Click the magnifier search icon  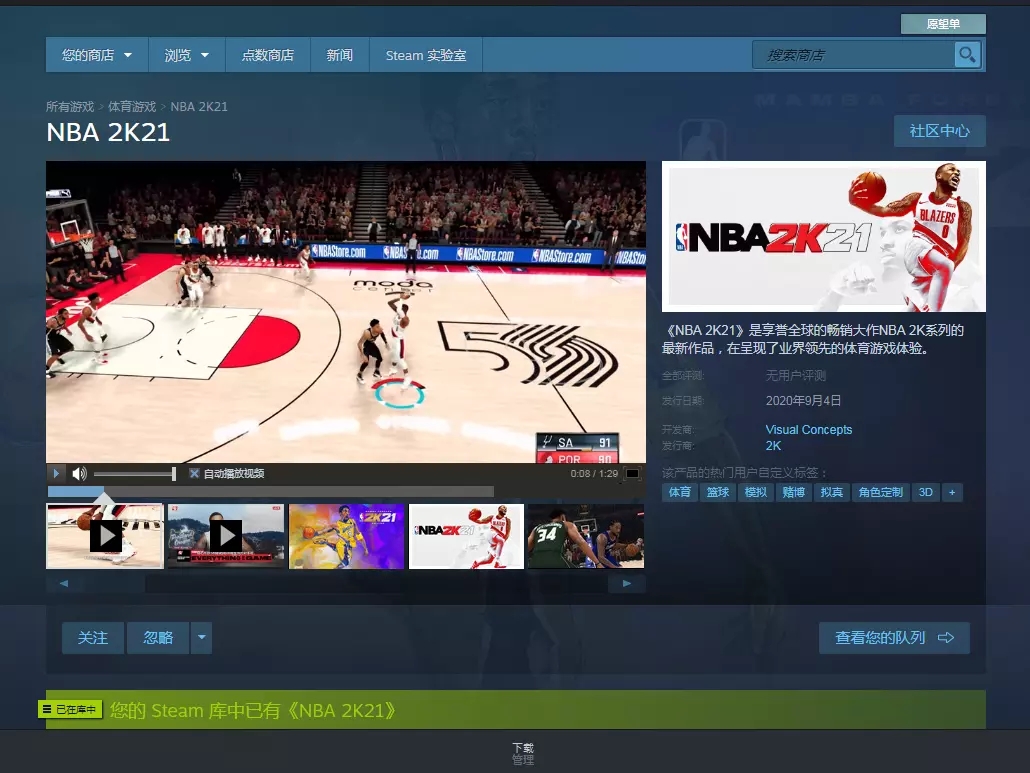[x=966, y=54]
